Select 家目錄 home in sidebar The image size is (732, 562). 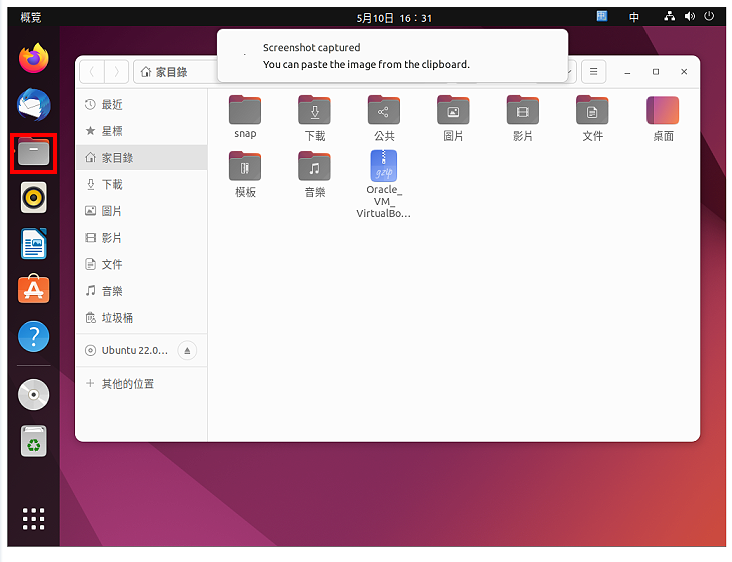[141, 158]
